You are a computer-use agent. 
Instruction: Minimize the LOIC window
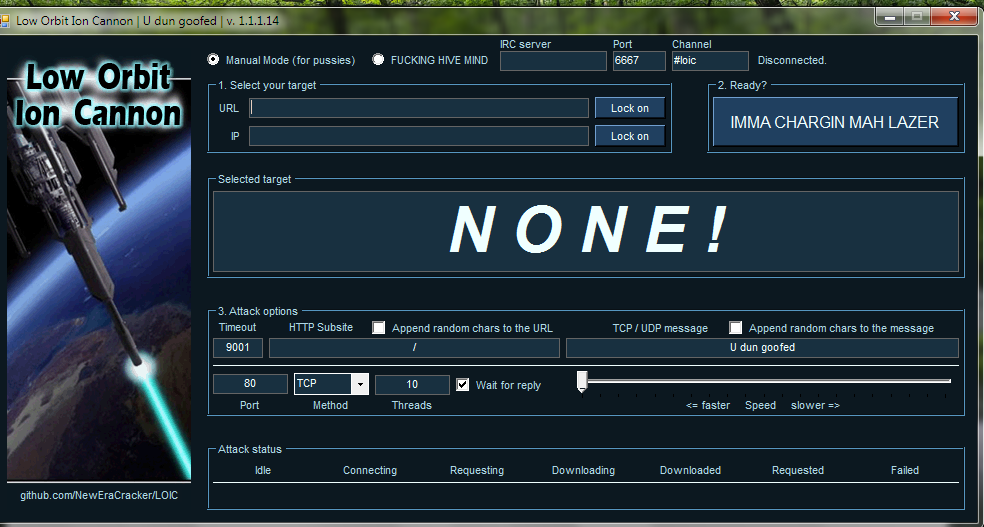click(889, 17)
